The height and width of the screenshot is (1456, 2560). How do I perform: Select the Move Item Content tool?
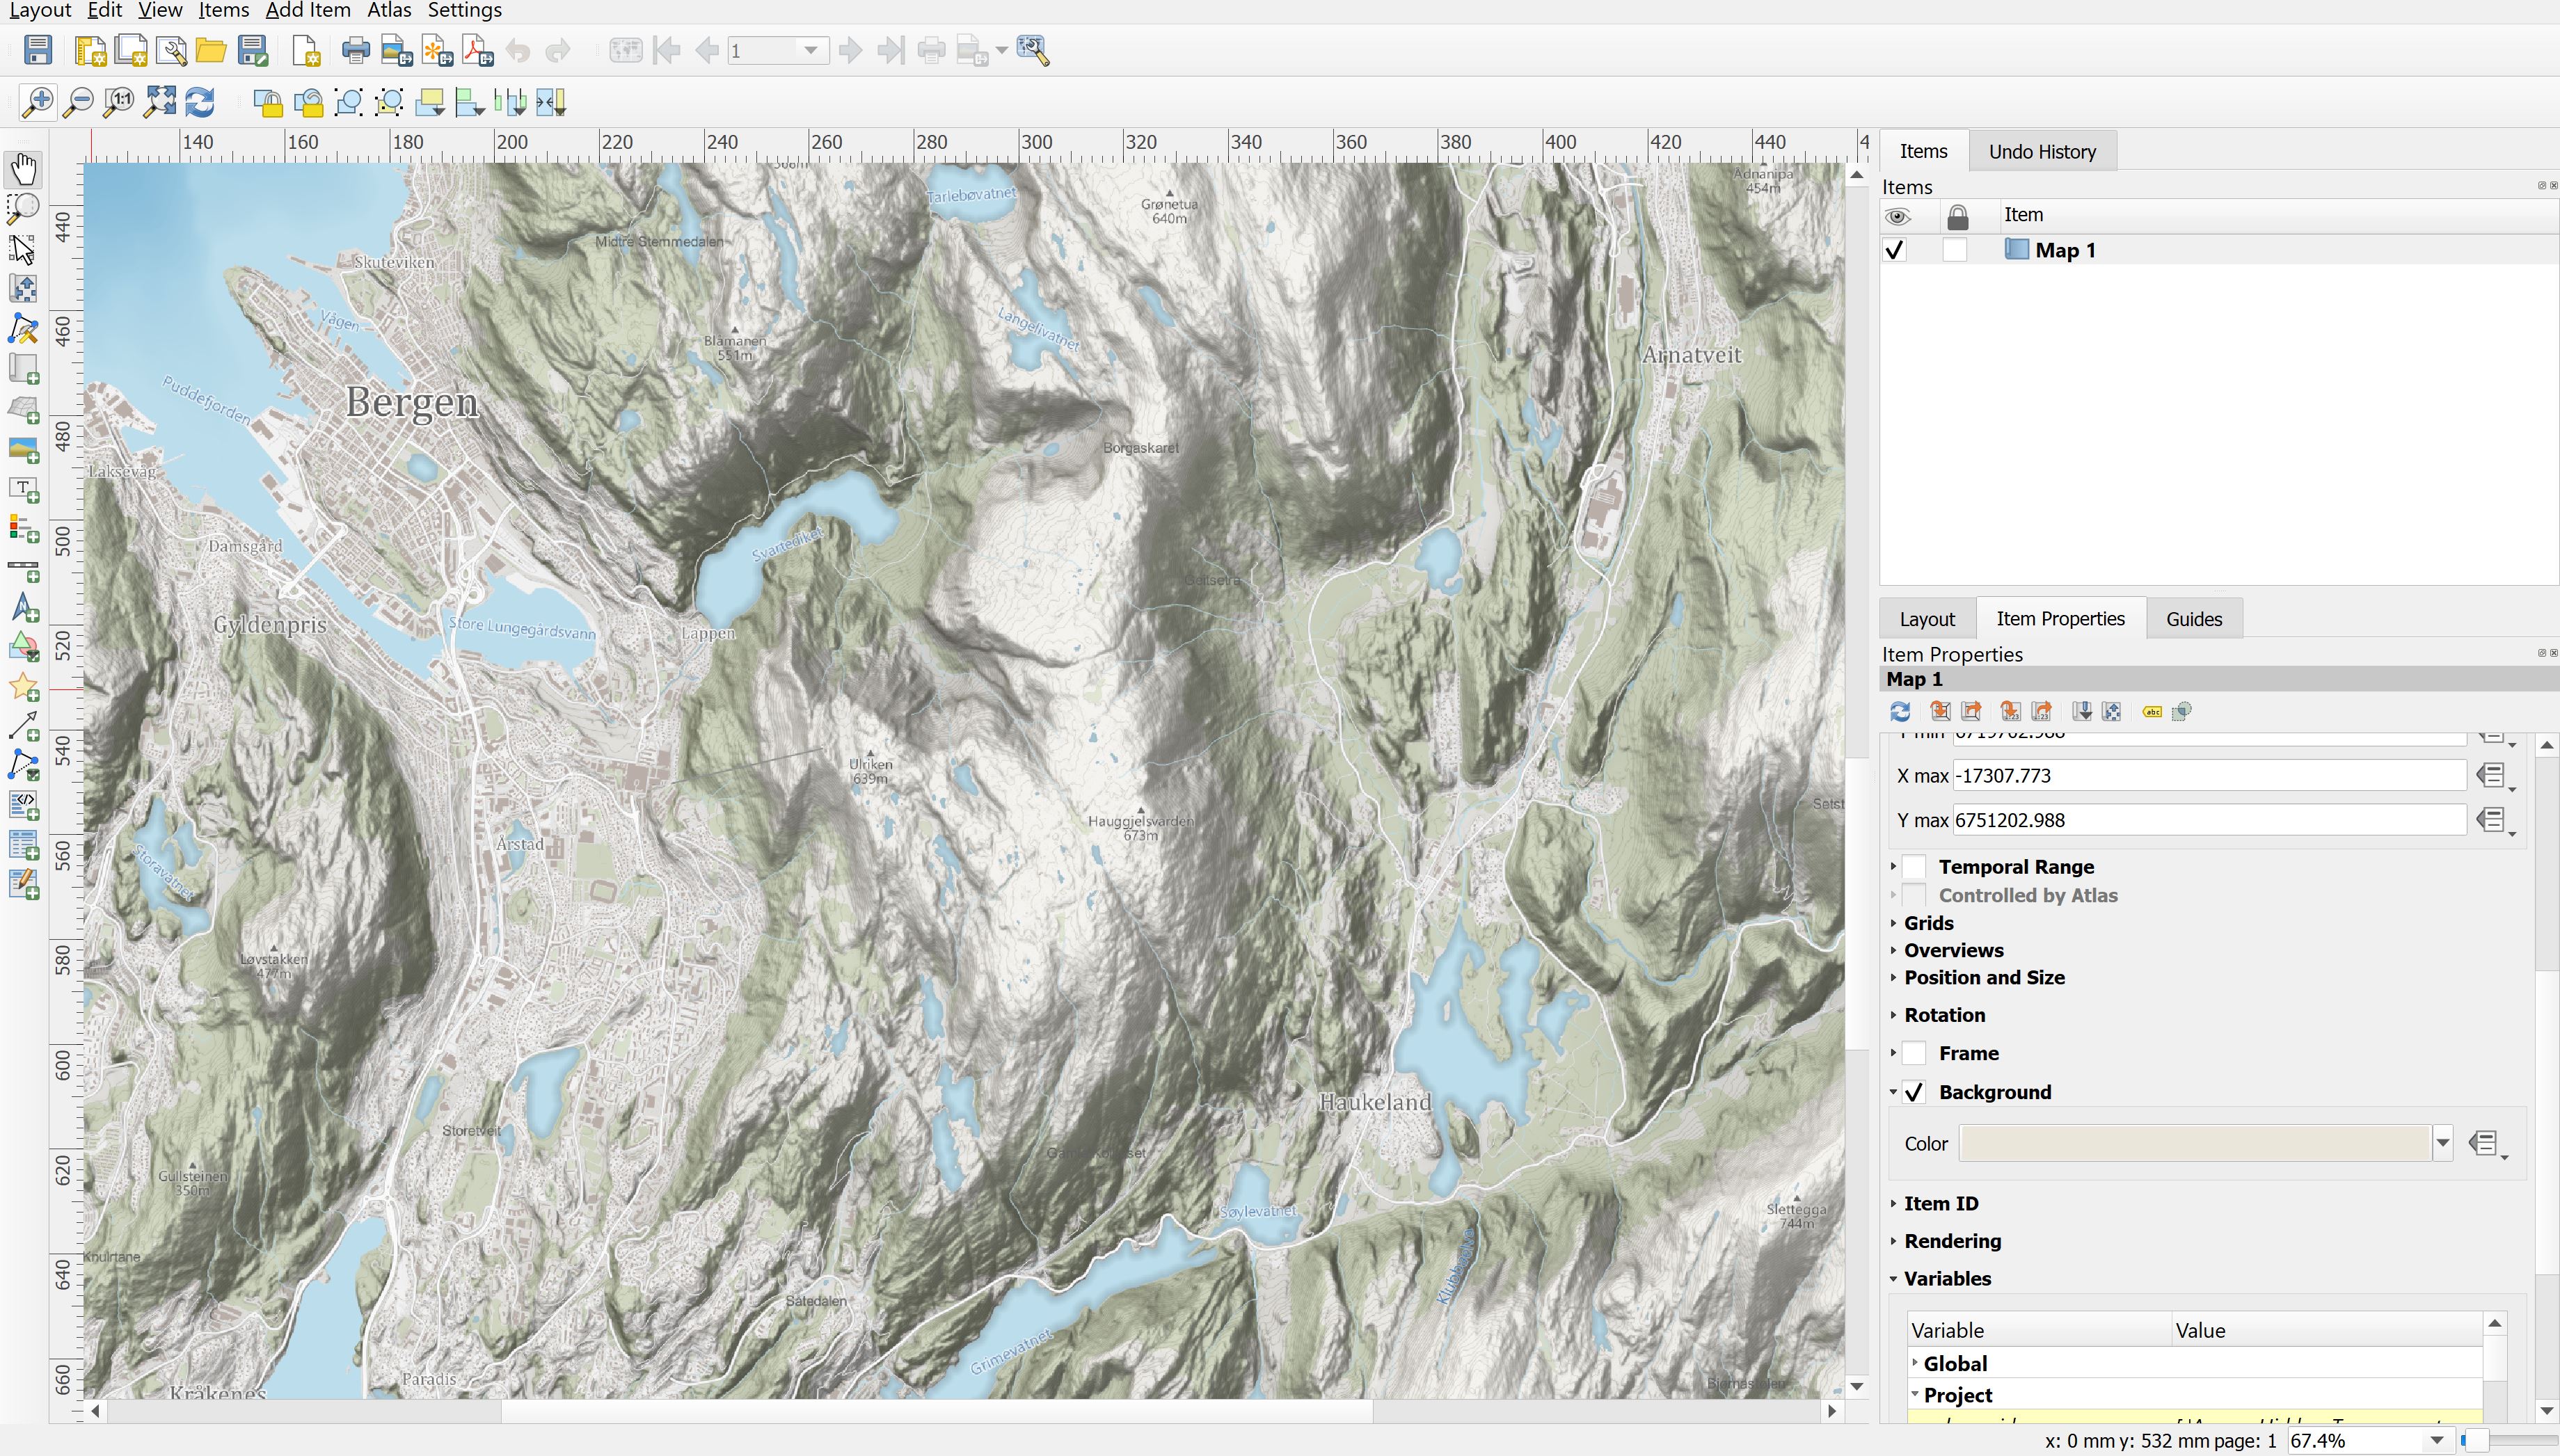coord(24,288)
